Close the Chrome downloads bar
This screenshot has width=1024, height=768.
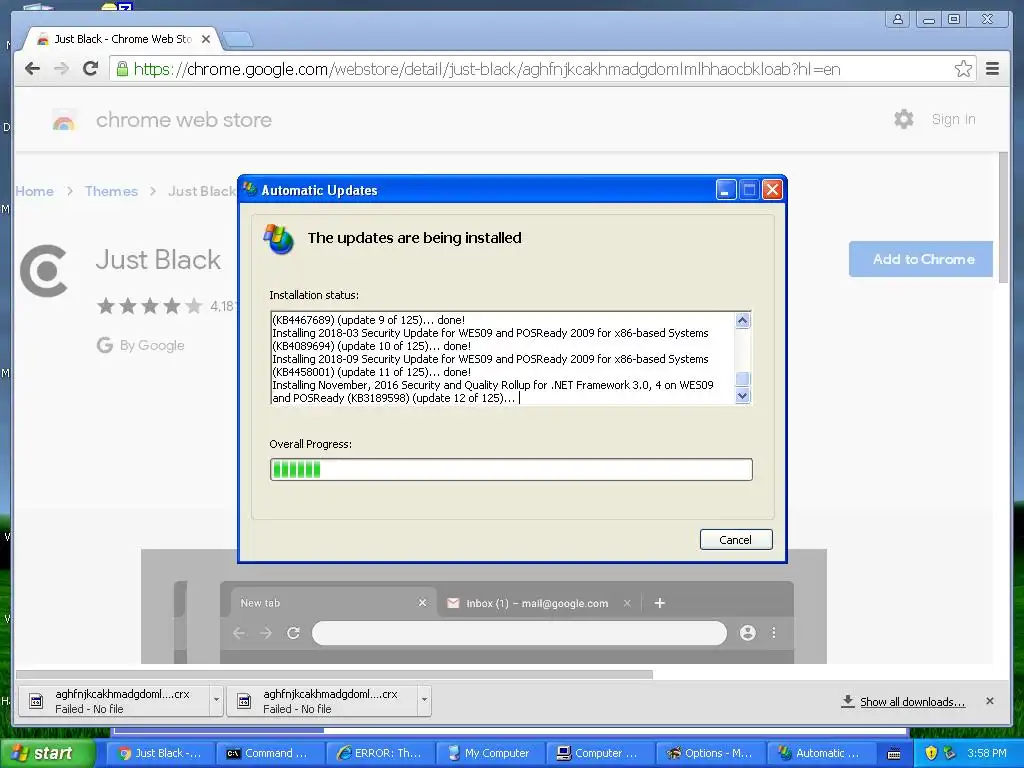pos(990,701)
